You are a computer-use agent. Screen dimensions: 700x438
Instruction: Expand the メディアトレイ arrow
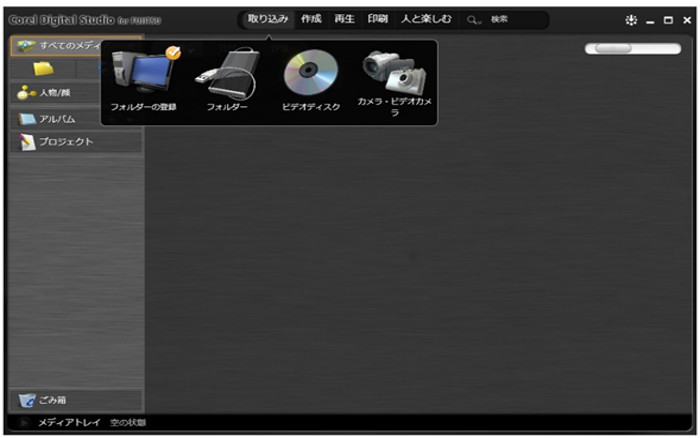click(24, 423)
